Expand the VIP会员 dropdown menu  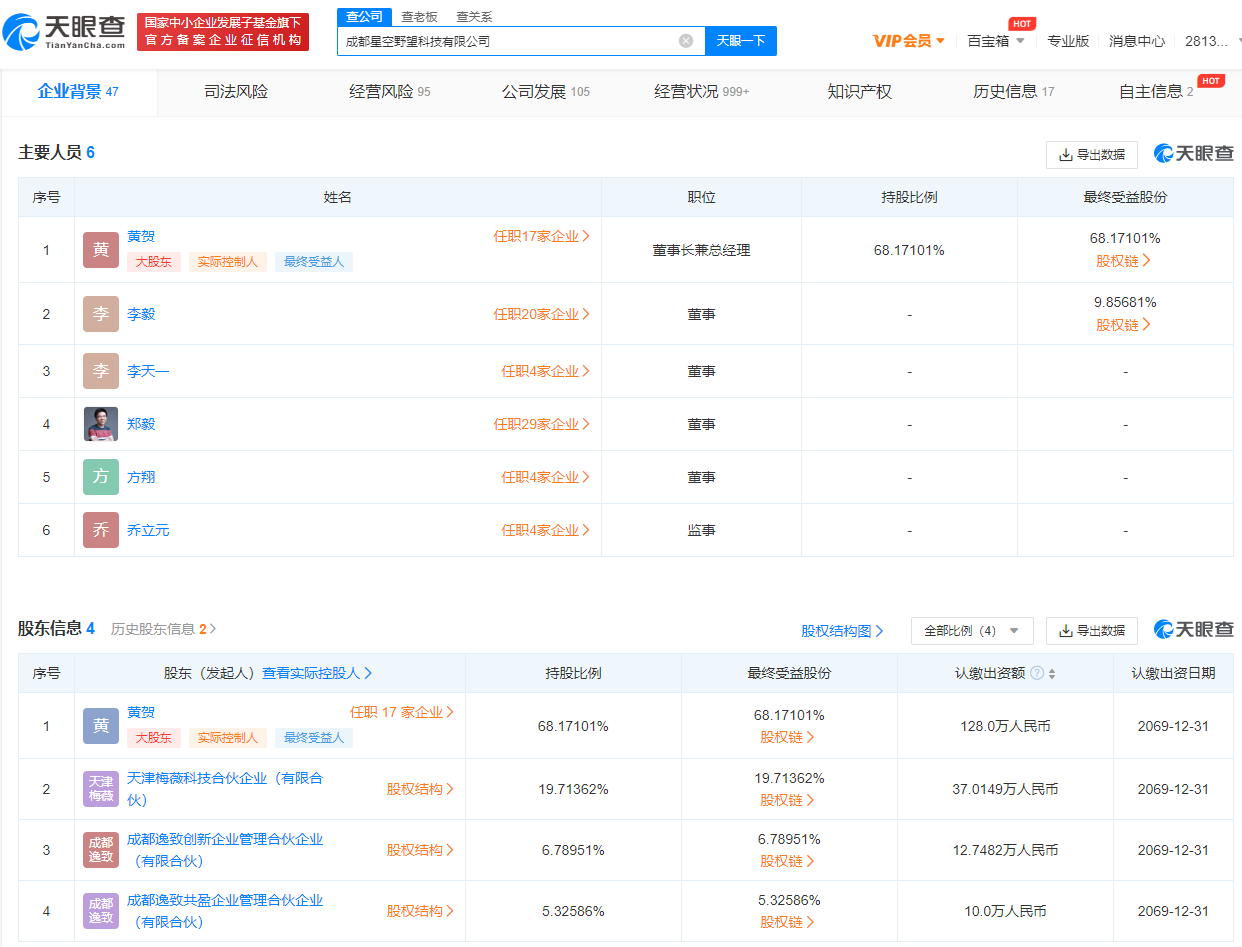[909, 41]
